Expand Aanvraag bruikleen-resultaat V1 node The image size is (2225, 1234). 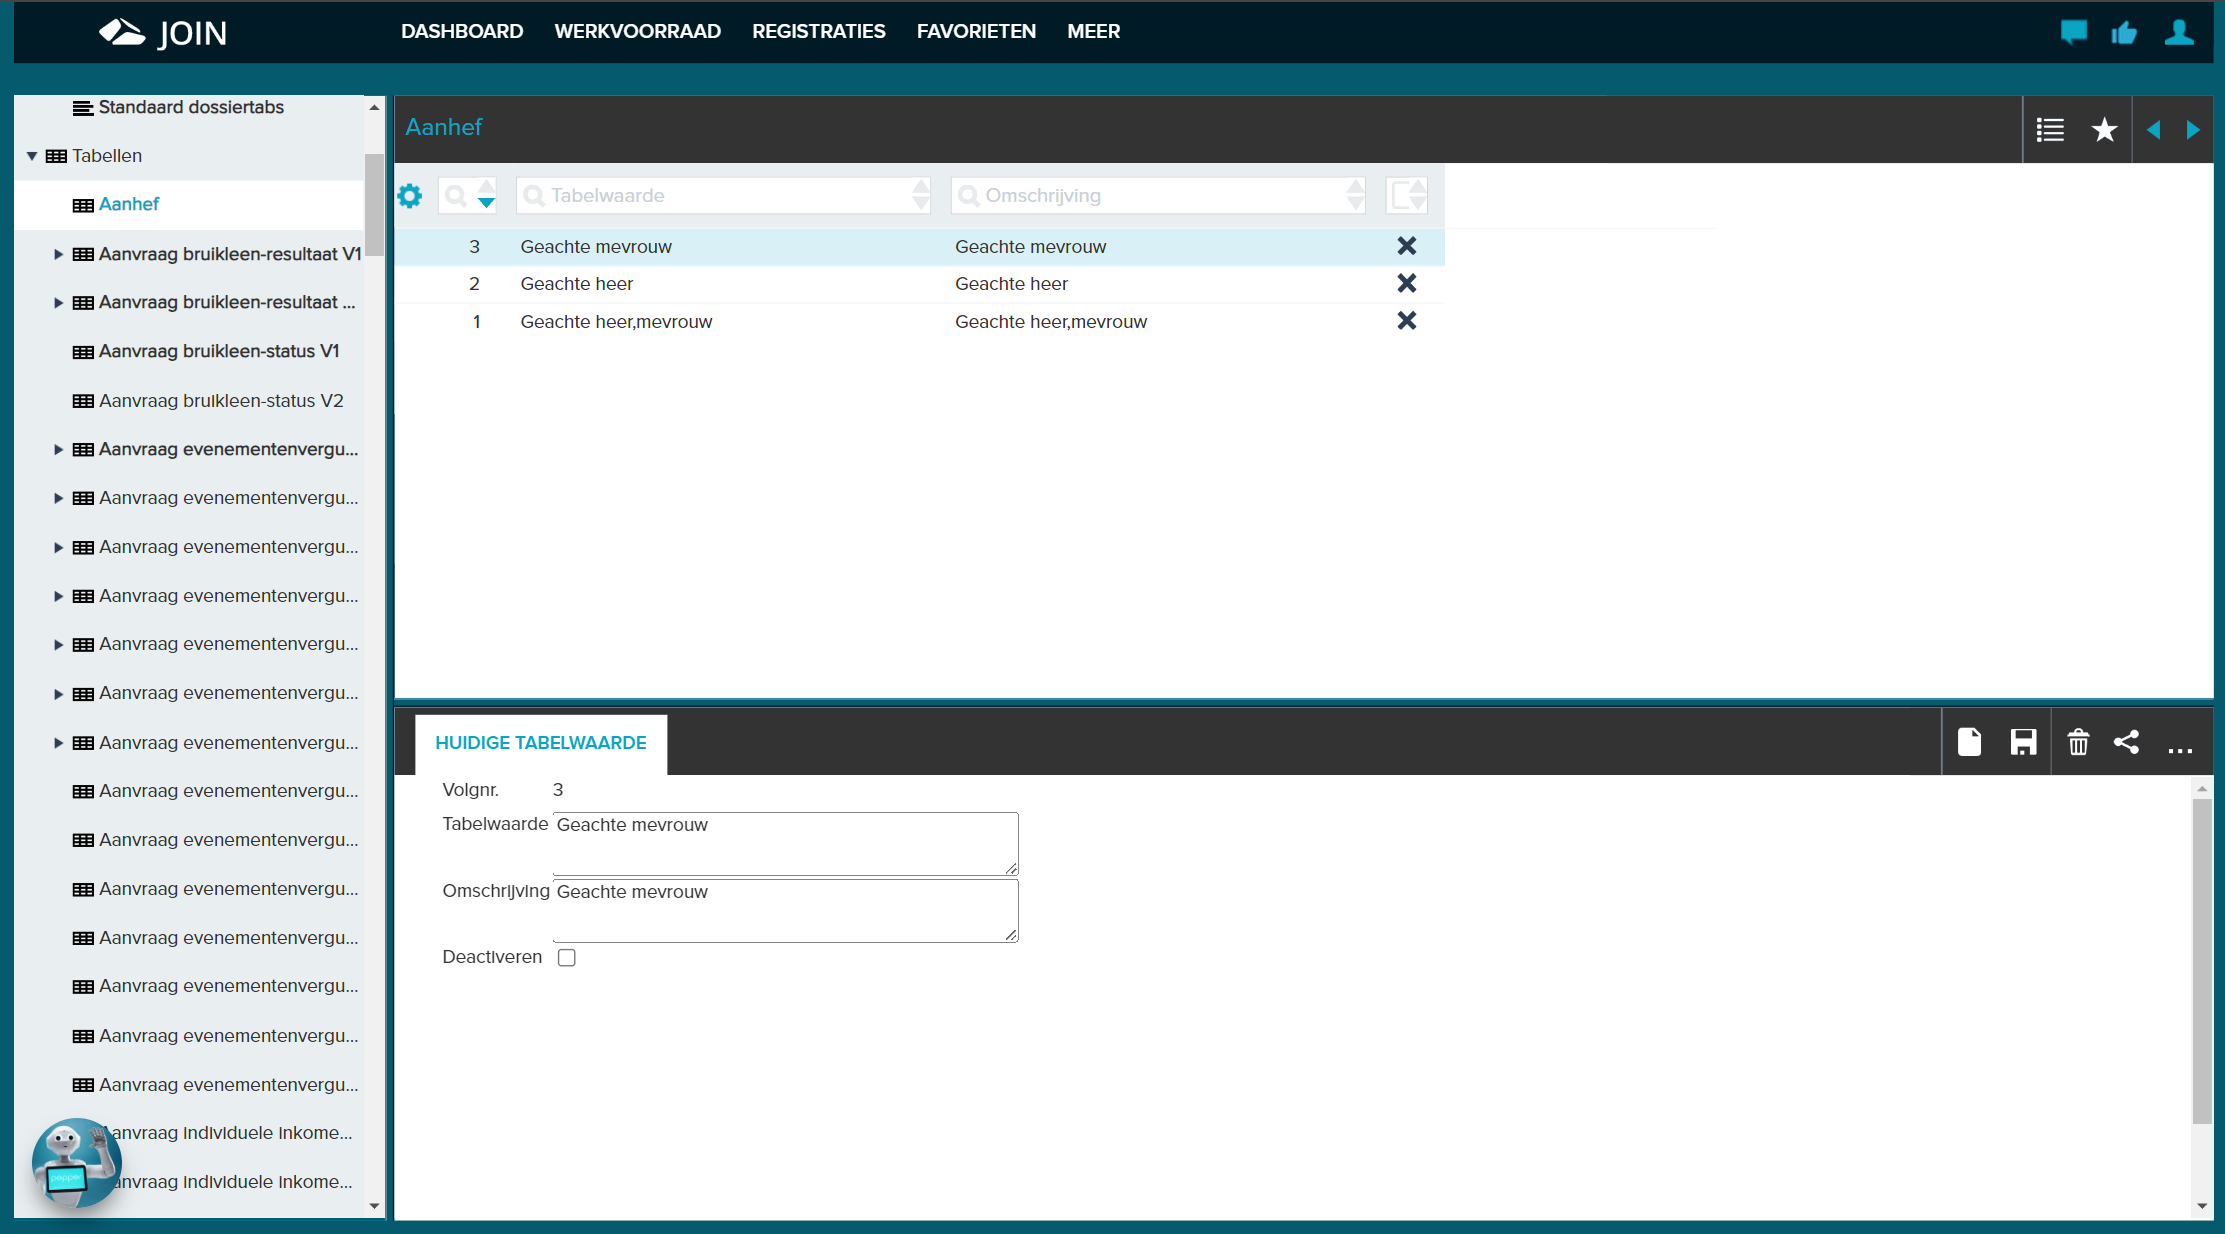click(58, 254)
